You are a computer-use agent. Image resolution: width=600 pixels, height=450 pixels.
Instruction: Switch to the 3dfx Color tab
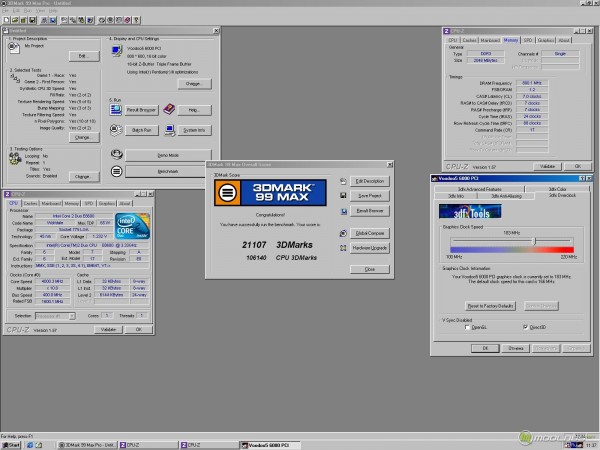point(557,189)
